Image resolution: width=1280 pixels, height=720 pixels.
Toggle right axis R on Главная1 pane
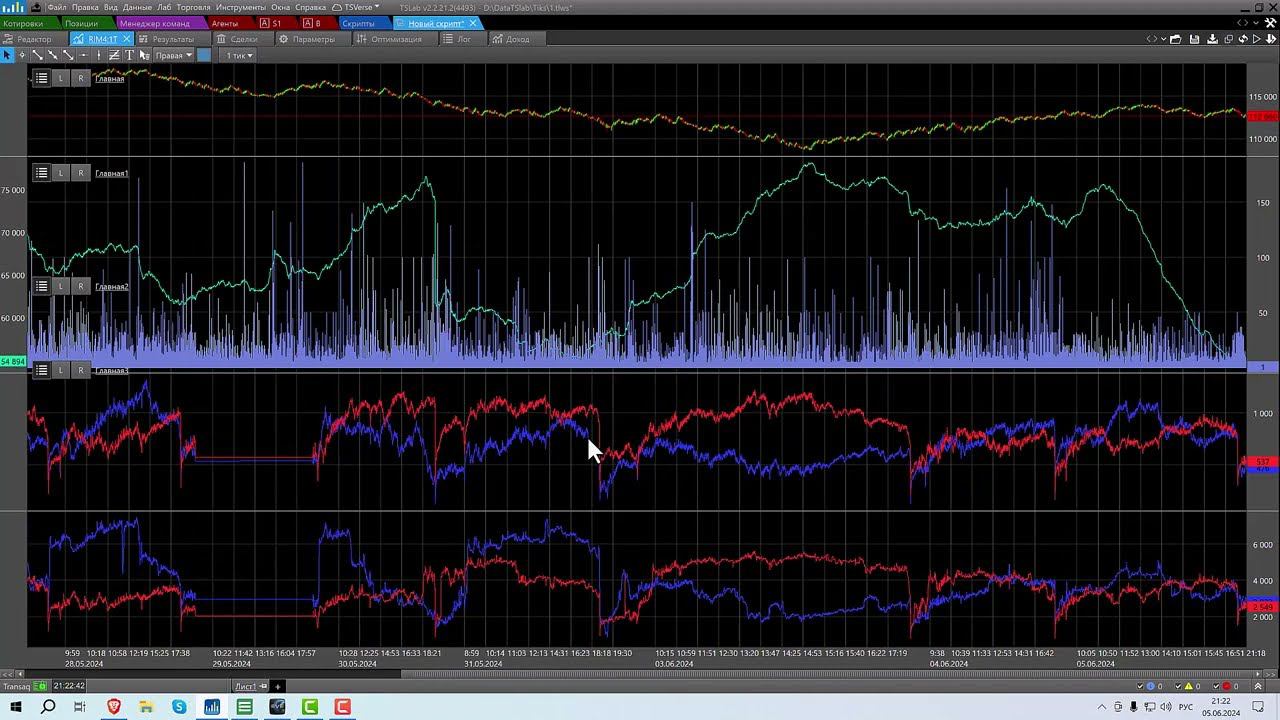coord(81,173)
